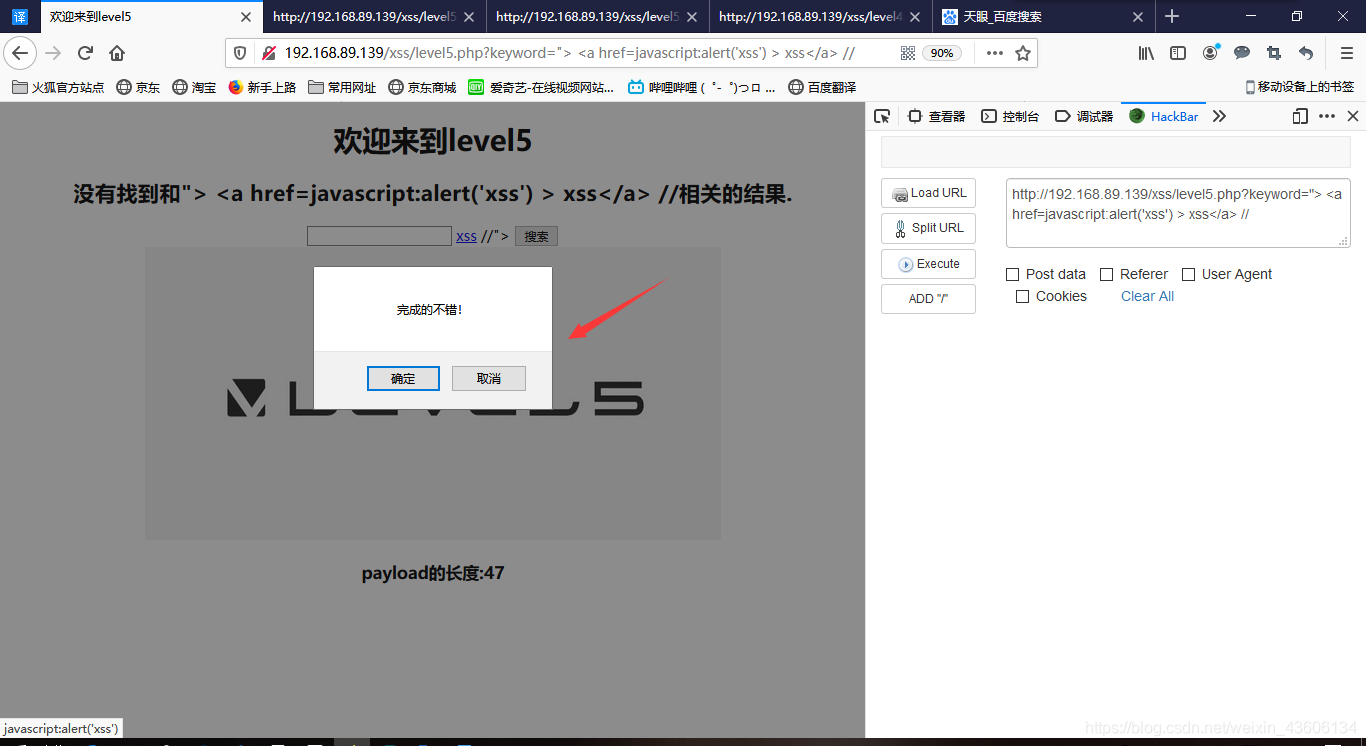Click the Load URL button

tap(928, 193)
